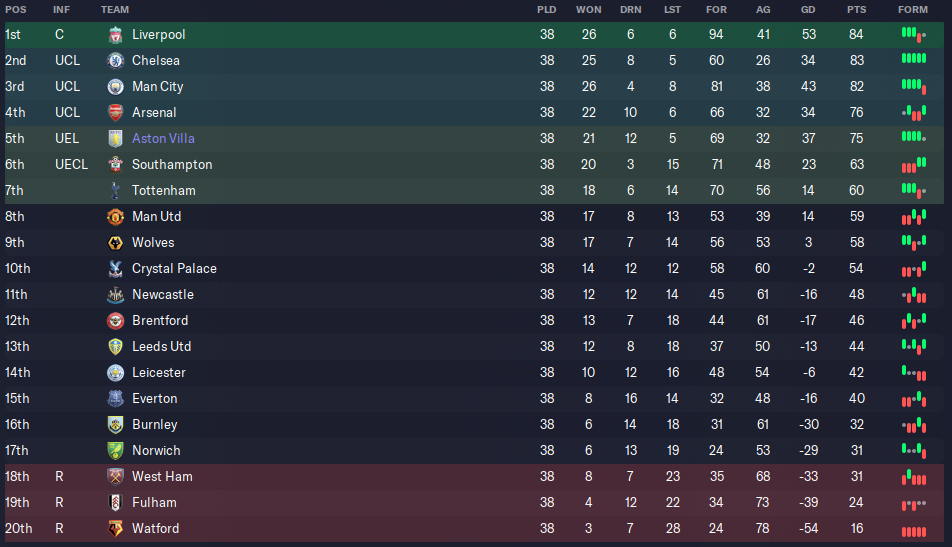
Task: Click the POS column header
Action: point(16,10)
